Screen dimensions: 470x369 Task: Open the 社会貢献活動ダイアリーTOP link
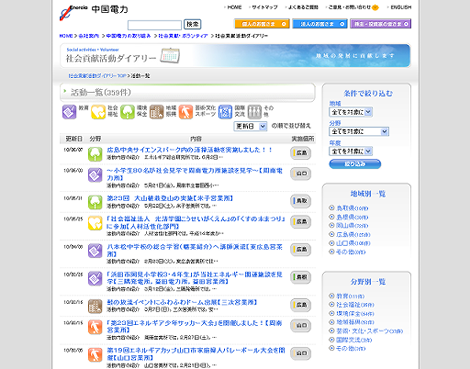(x=97, y=76)
